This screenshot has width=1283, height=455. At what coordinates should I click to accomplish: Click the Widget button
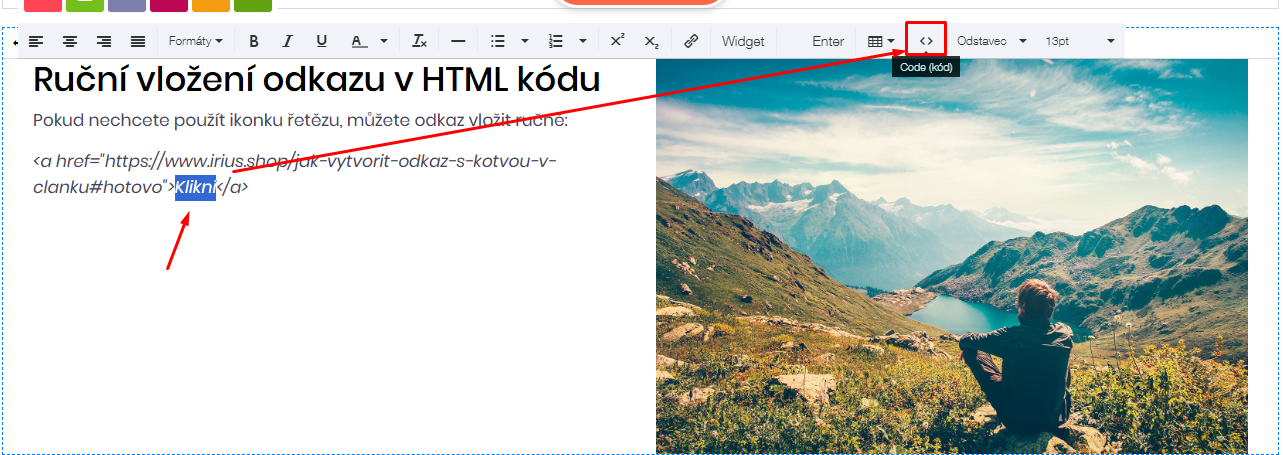[743, 41]
